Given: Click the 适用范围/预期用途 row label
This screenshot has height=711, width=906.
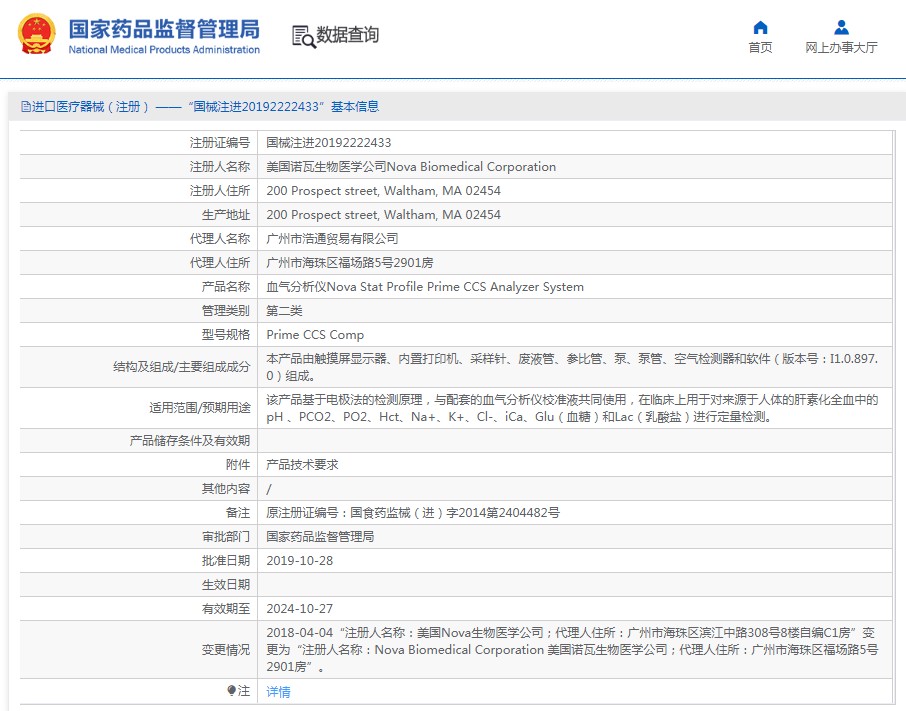Looking at the screenshot, I should pyautogui.click(x=199, y=408).
